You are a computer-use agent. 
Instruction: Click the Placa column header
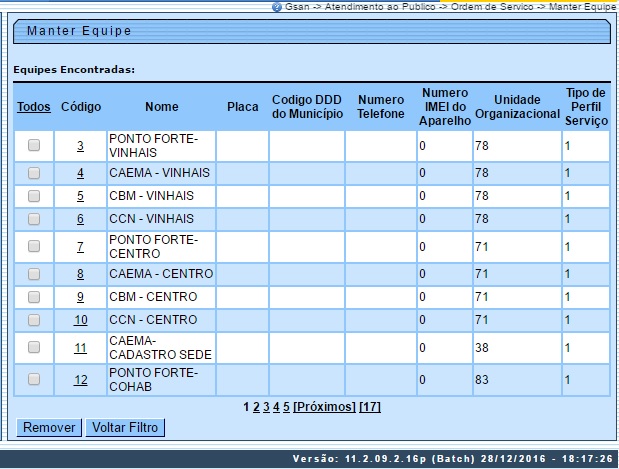242,107
